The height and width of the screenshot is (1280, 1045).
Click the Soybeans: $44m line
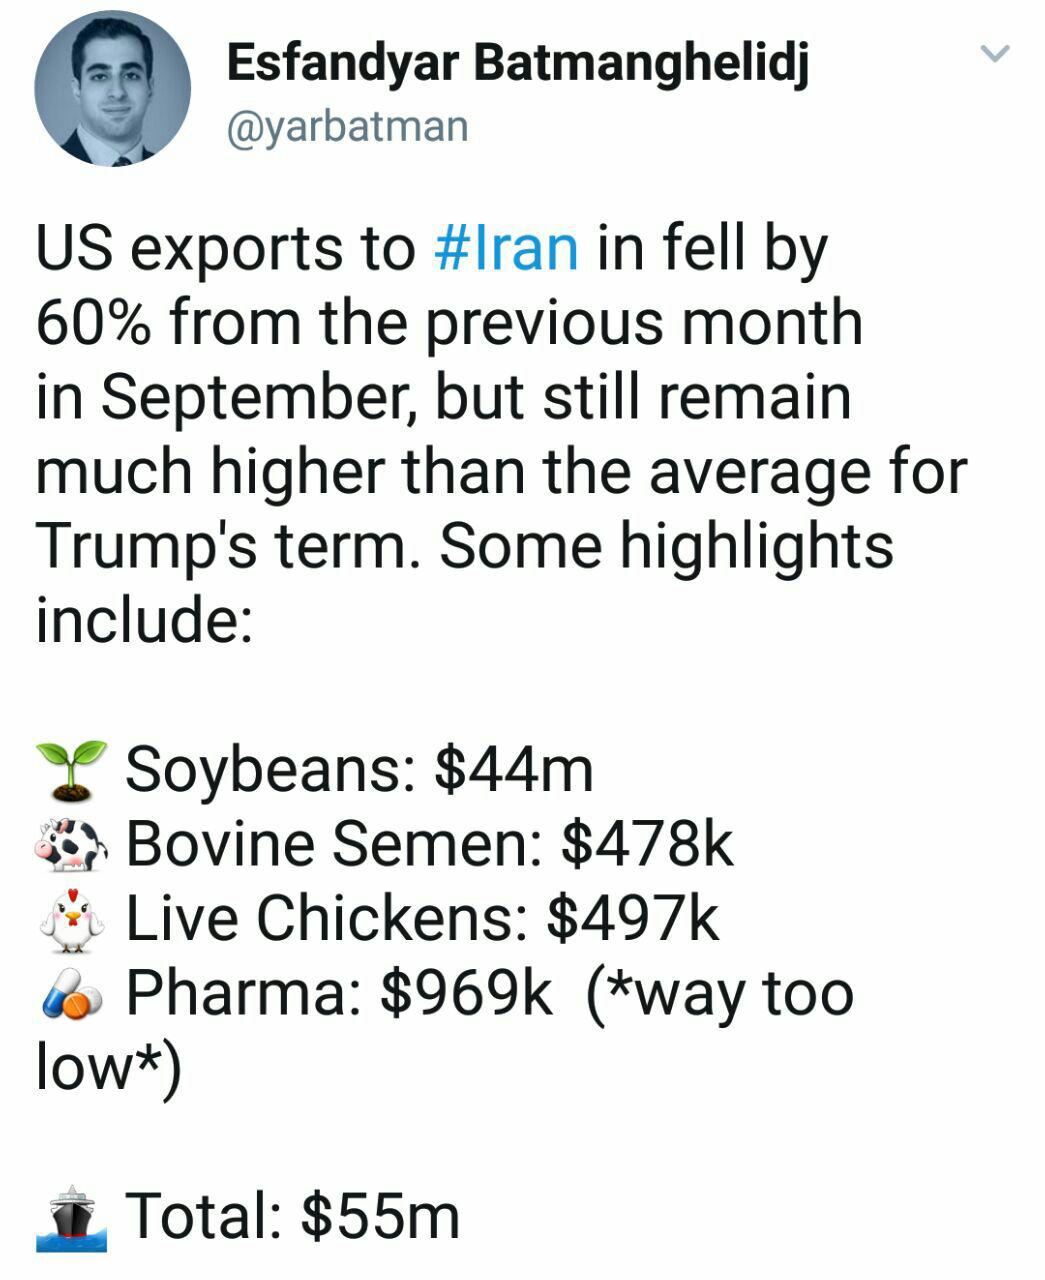[x=359, y=771]
